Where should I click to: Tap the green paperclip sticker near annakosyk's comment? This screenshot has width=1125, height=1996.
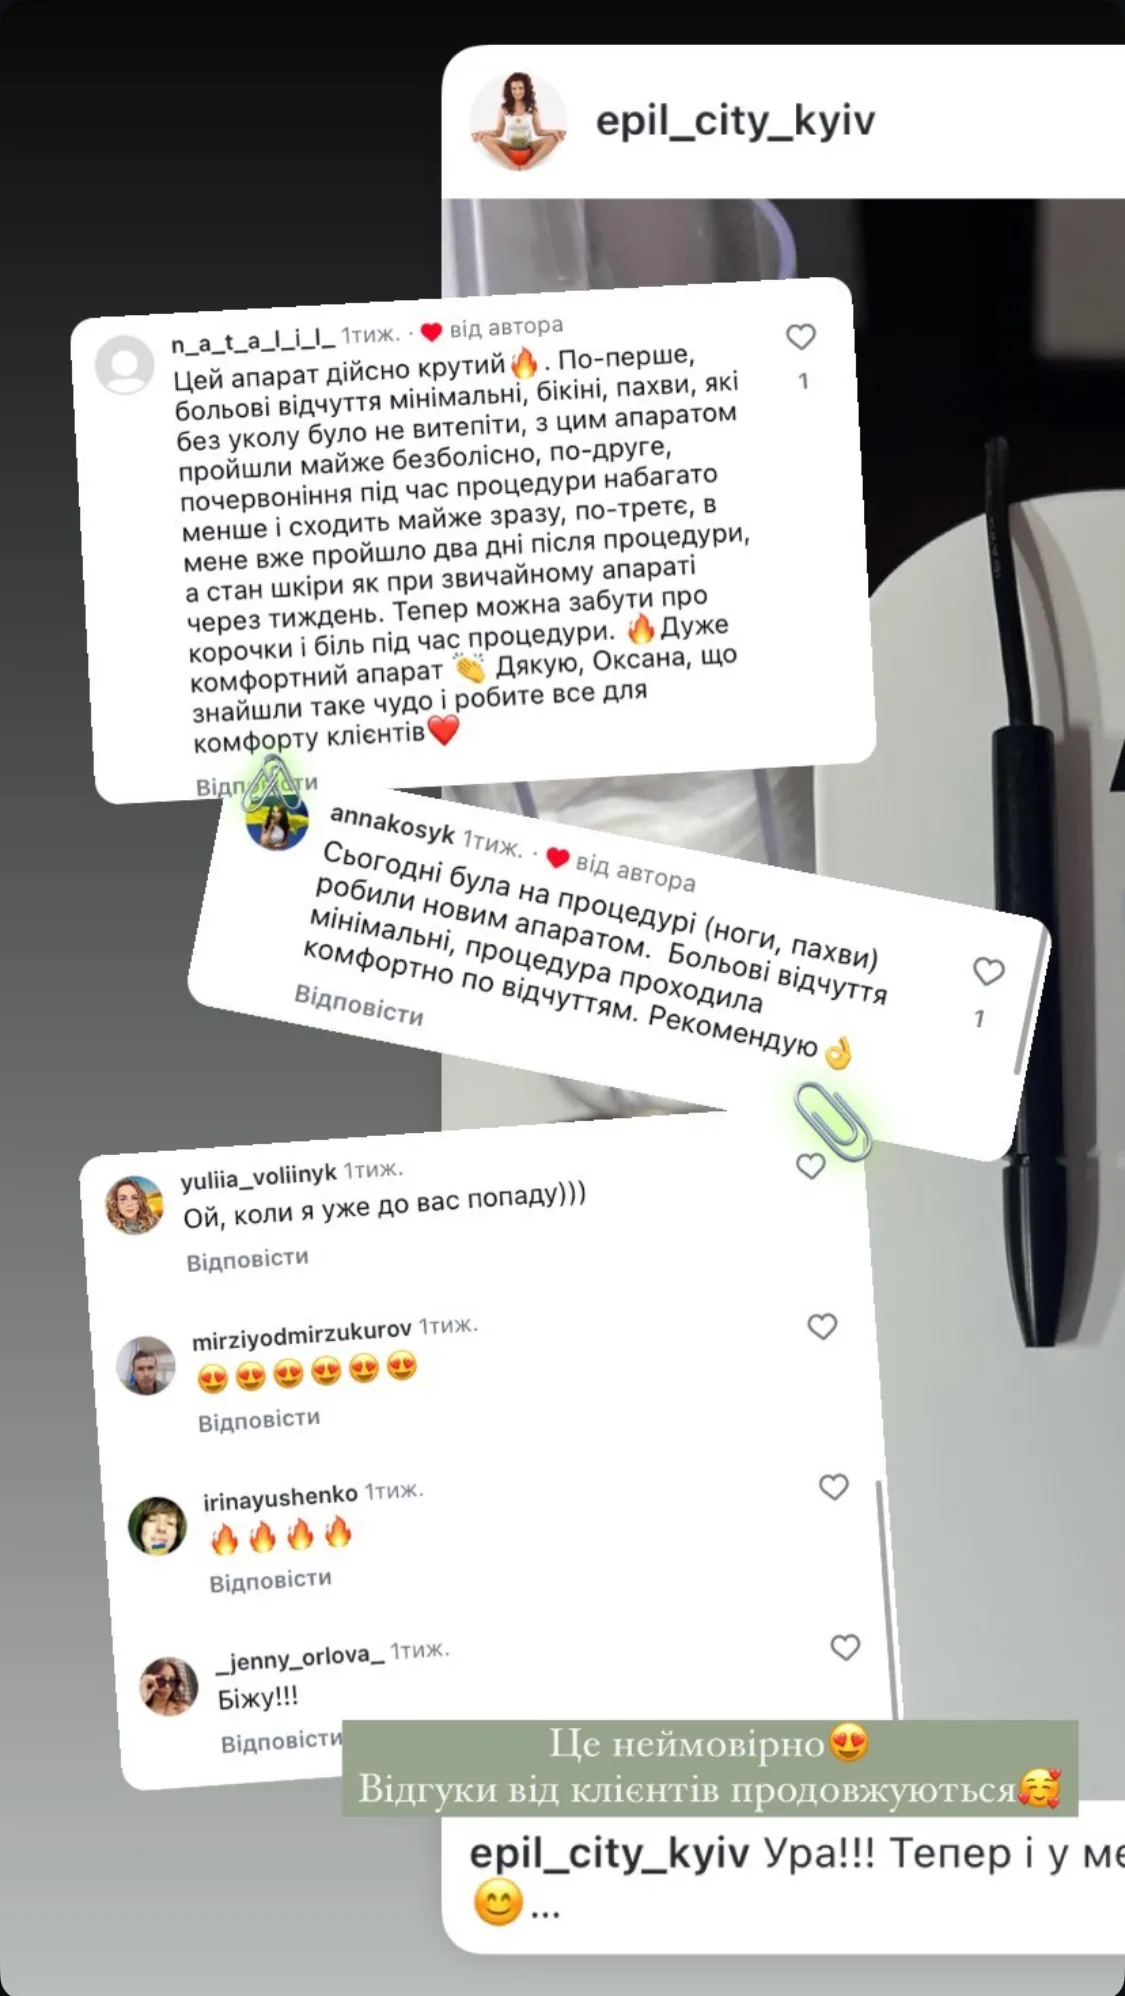tap(832, 1121)
